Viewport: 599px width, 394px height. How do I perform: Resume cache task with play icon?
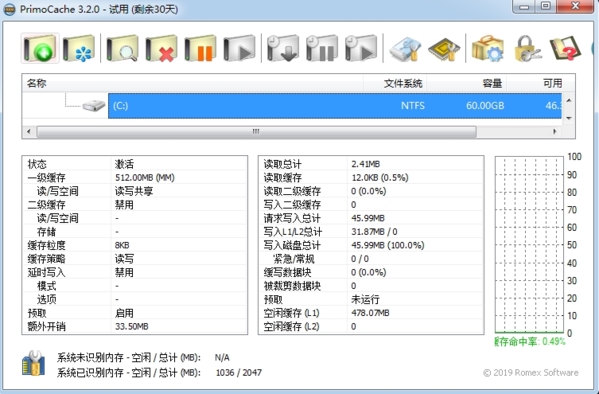(x=239, y=48)
